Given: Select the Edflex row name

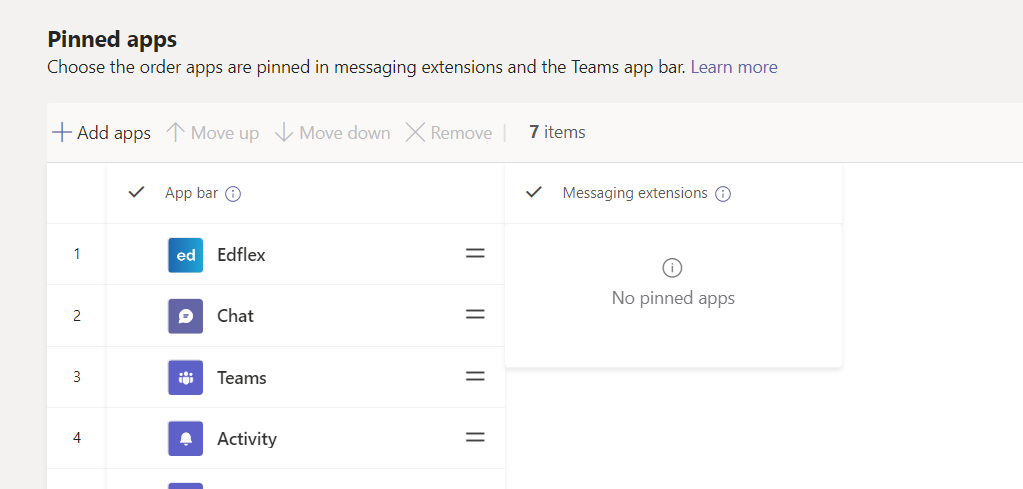Looking at the screenshot, I should click(241, 255).
